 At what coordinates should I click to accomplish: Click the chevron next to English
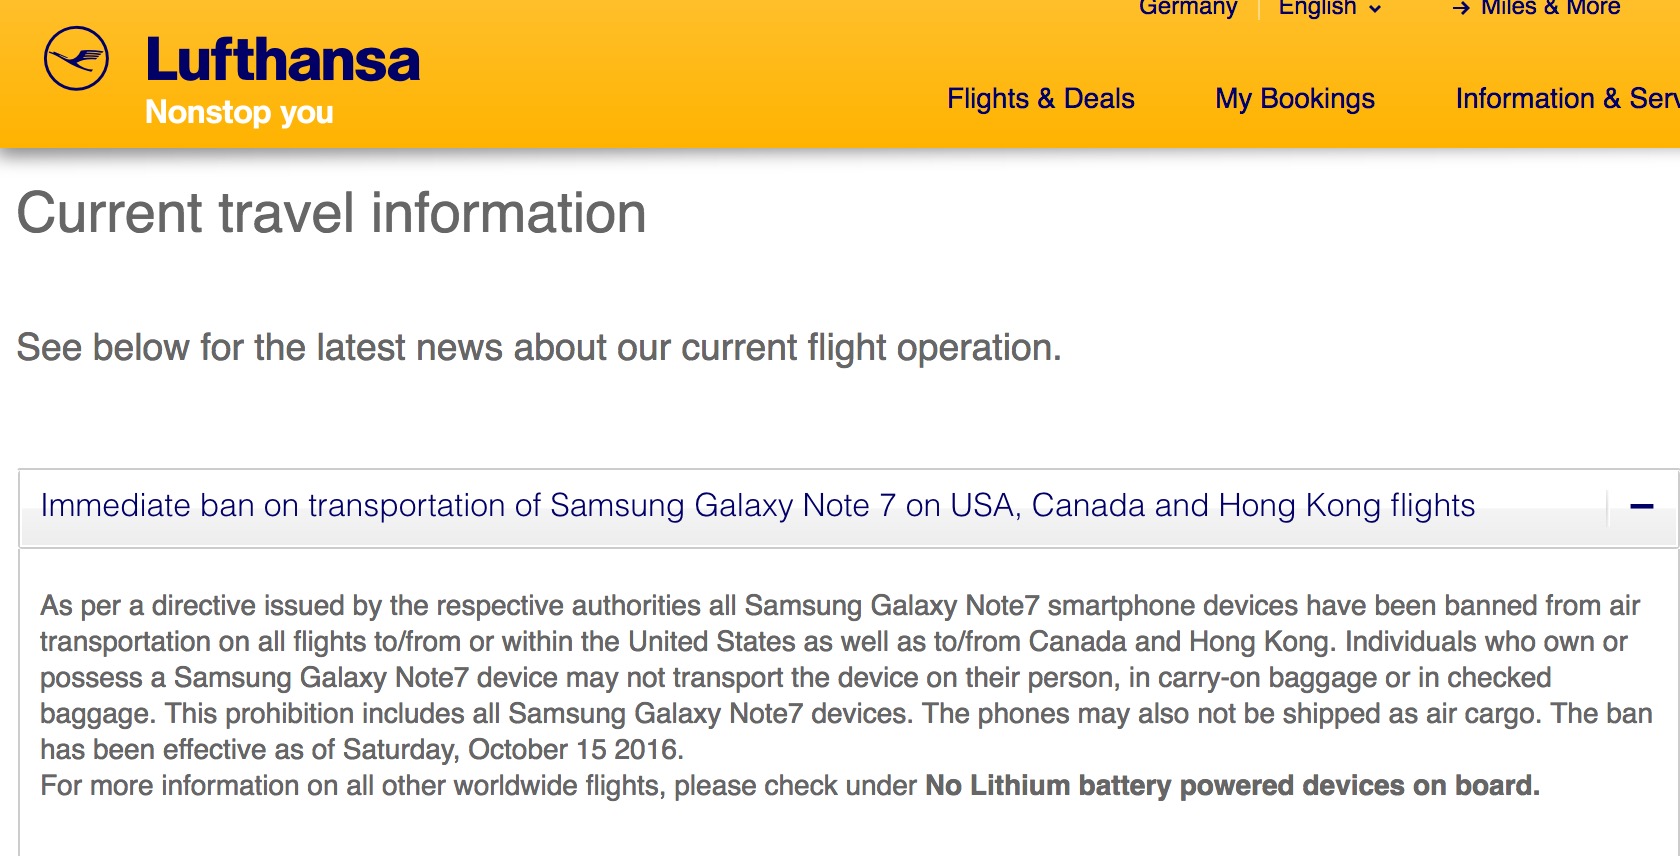(1375, 9)
